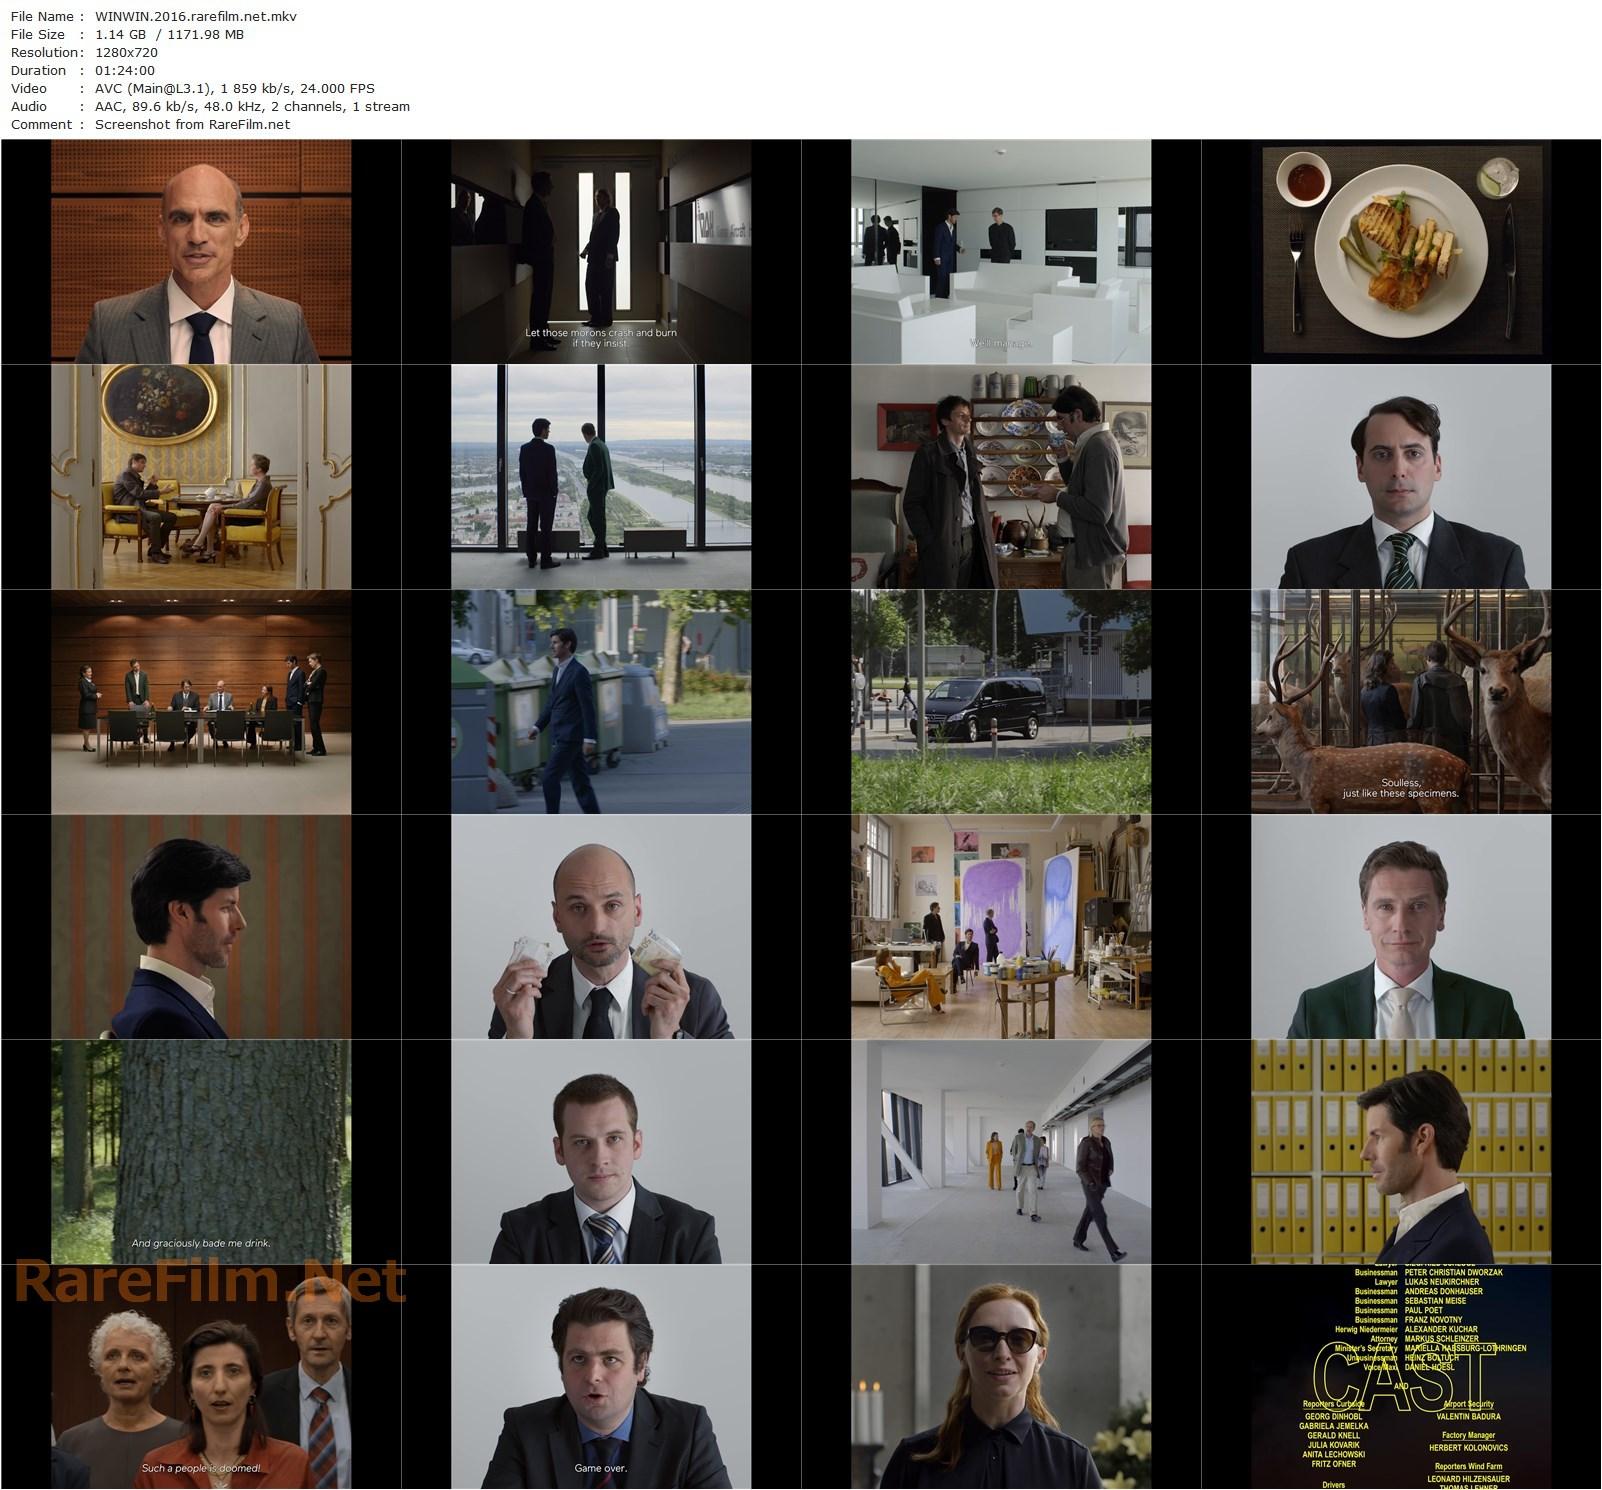Click the plate of food thumbnail
Image resolution: width=1602 pixels, height=1490 pixels.
pos(1401,251)
